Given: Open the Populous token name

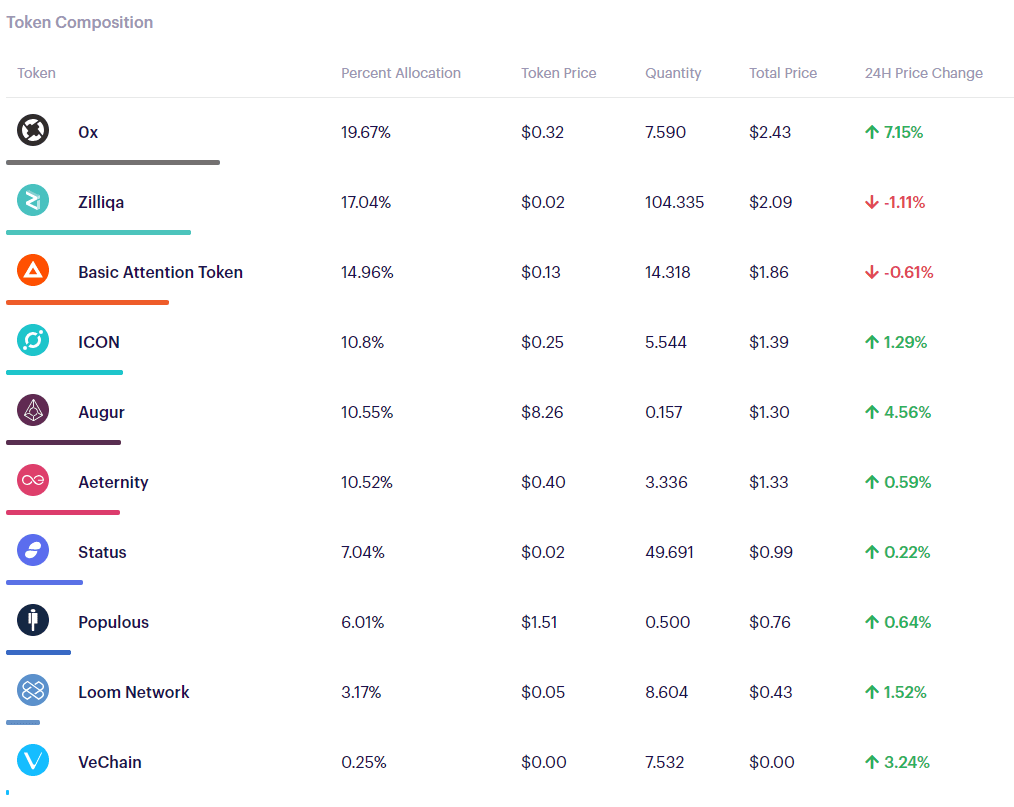Looking at the screenshot, I should pyautogui.click(x=114, y=622).
